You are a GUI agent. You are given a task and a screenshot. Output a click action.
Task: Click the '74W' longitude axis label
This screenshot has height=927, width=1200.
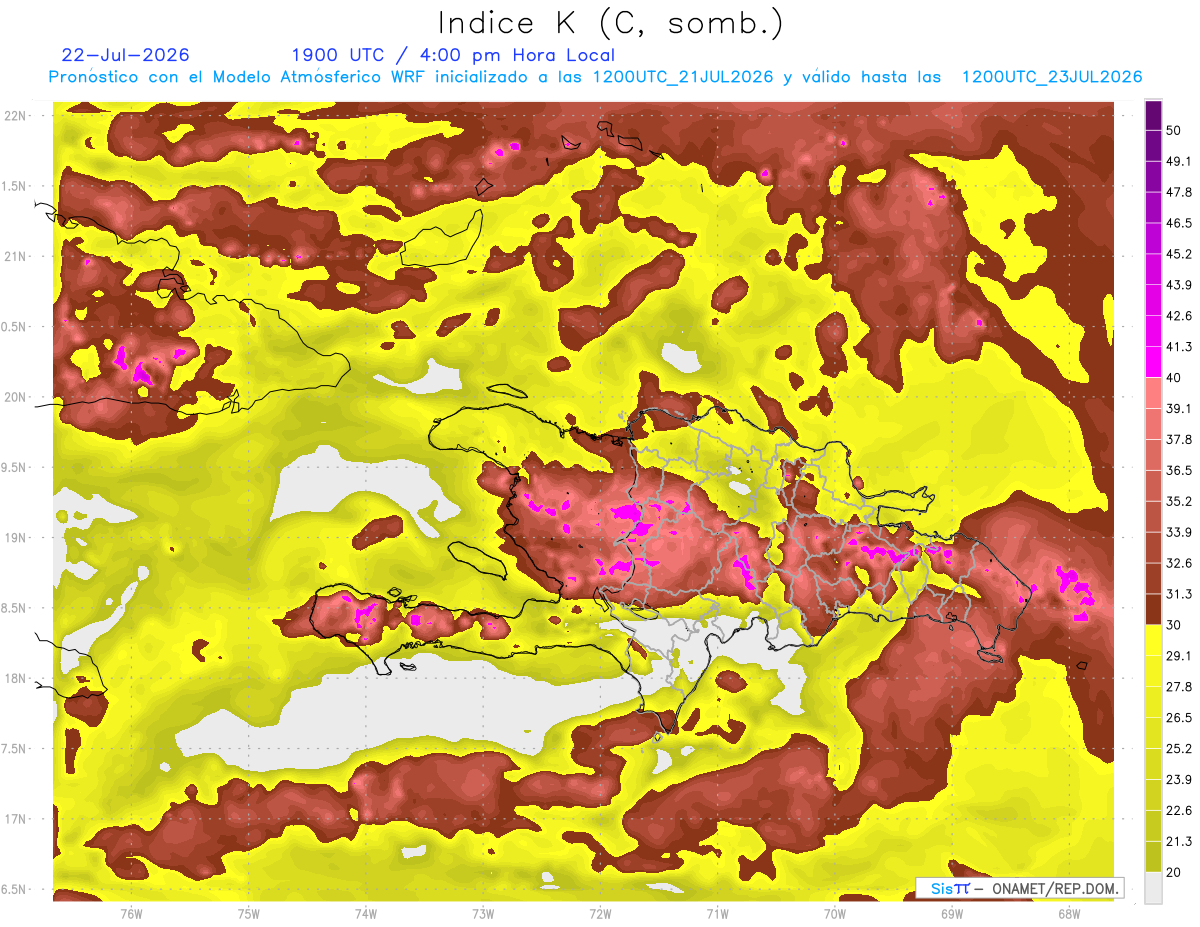[x=366, y=914]
